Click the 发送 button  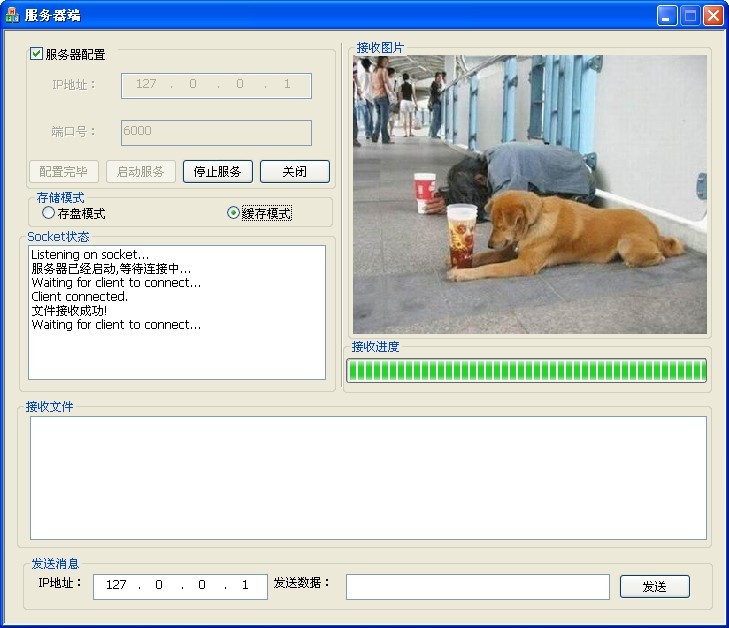tap(655, 587)
